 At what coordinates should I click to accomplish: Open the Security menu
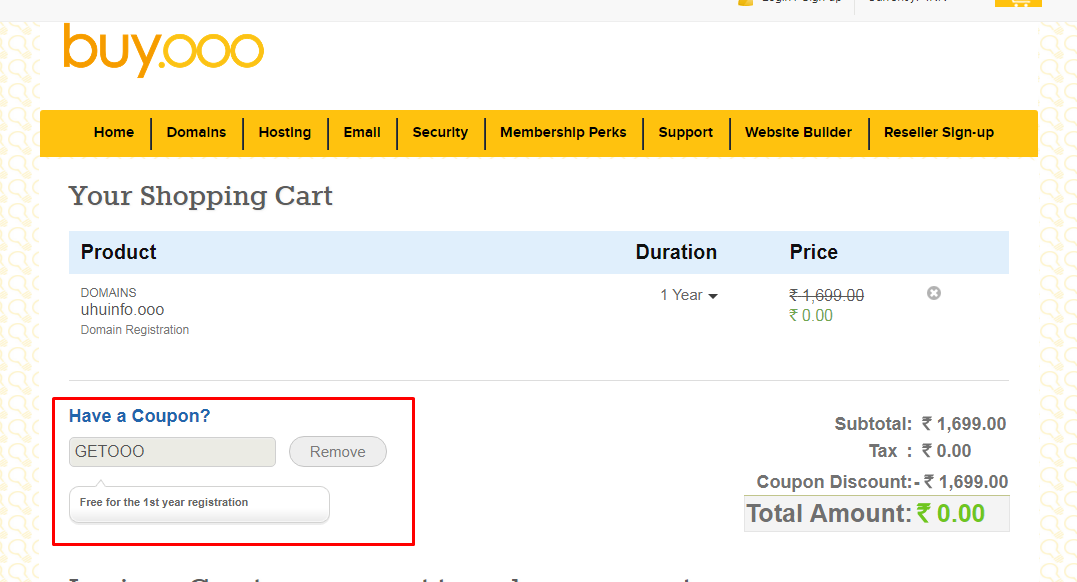click(440, 133)
